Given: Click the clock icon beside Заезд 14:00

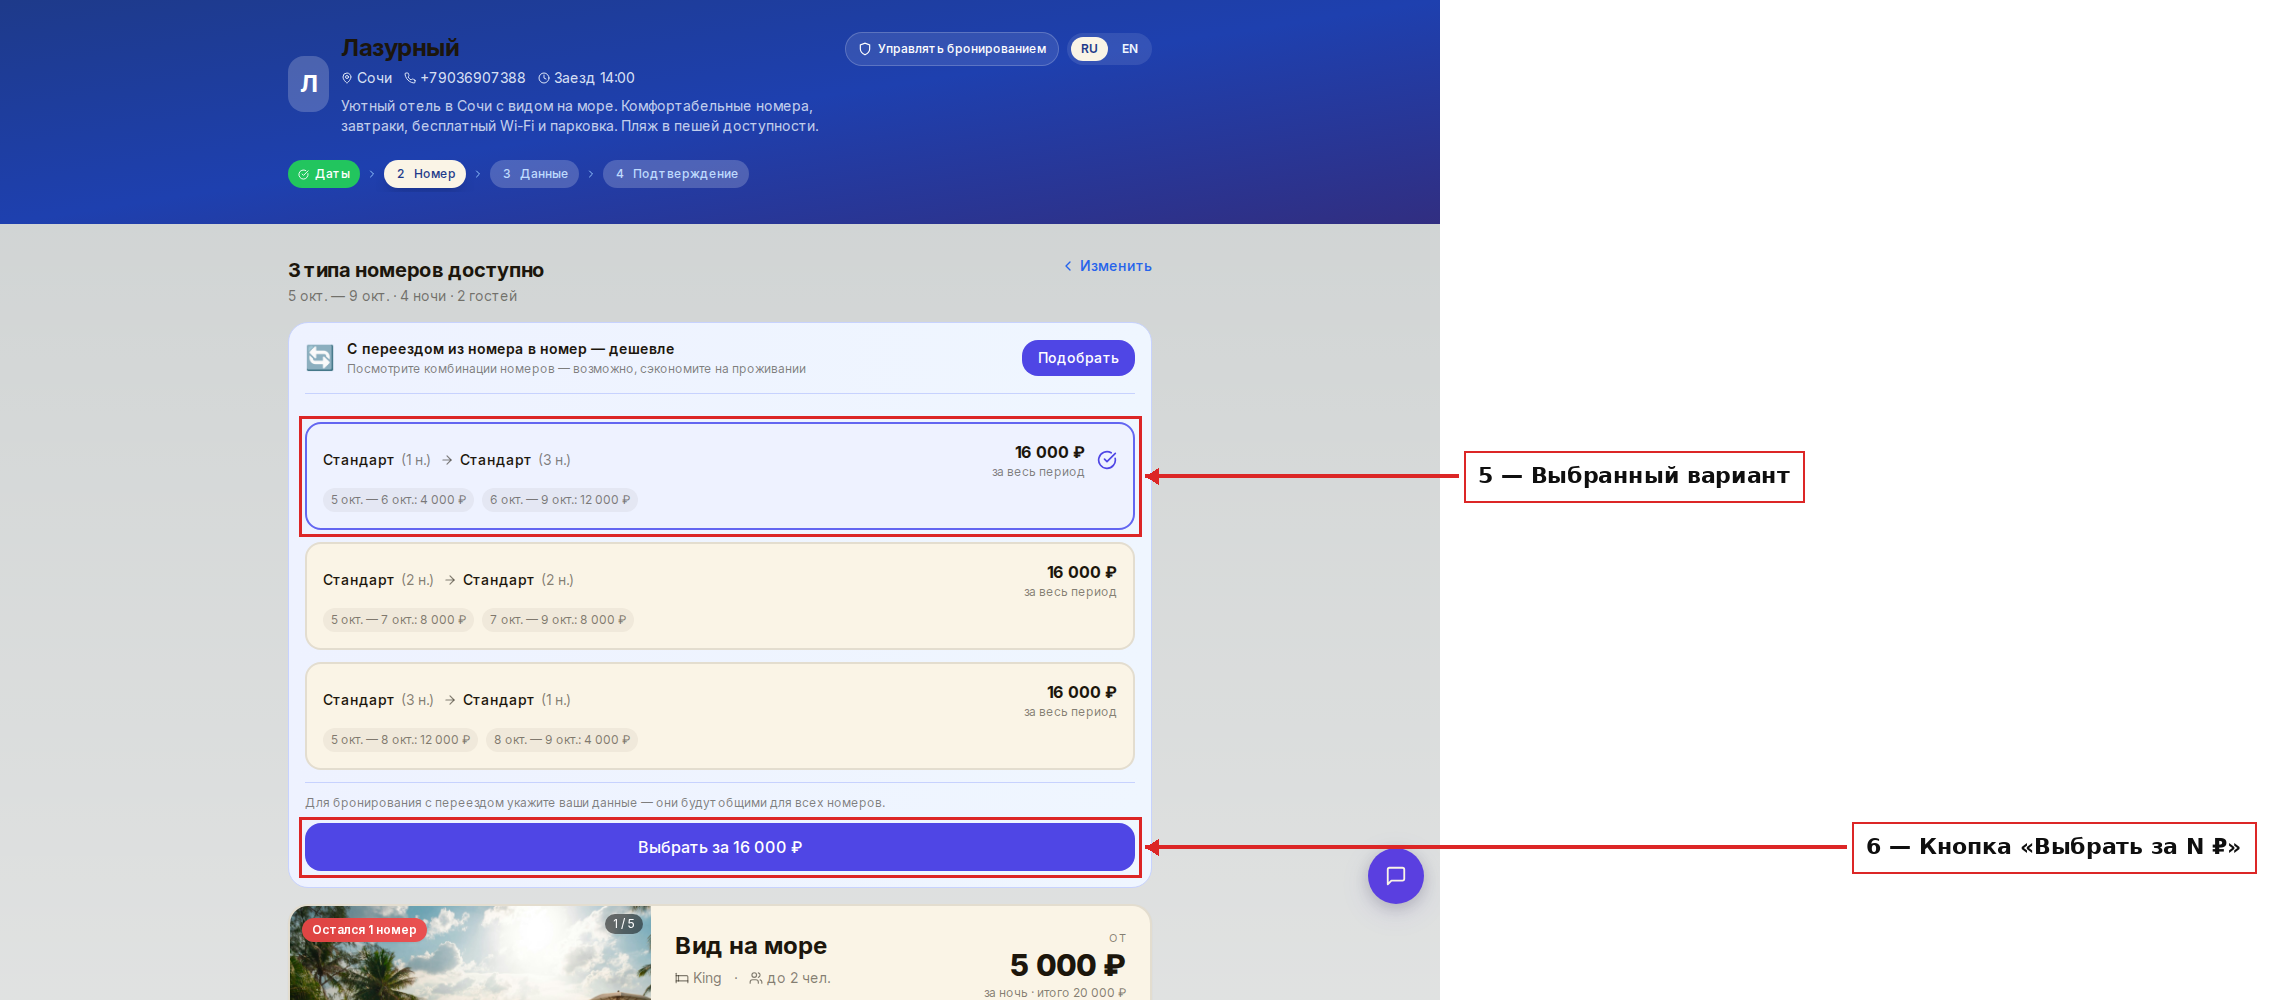Looking at the screenshot, I should point(544,78).
